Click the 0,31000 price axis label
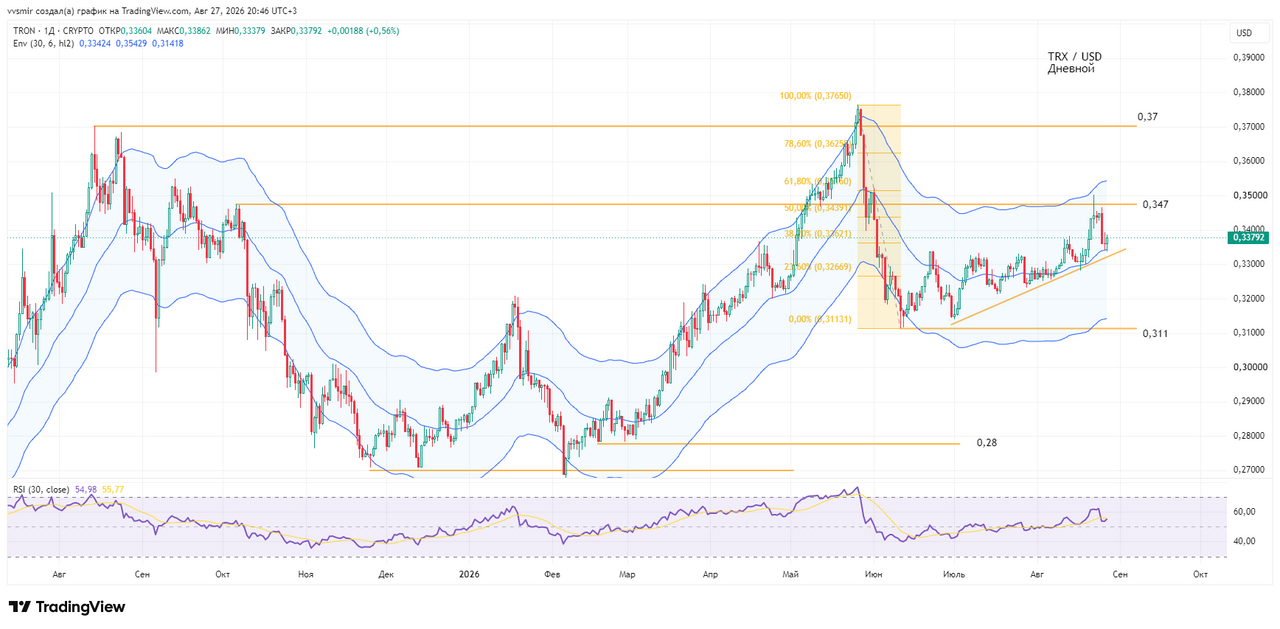Screen dimensions: 1280x629 (1249, 332)
